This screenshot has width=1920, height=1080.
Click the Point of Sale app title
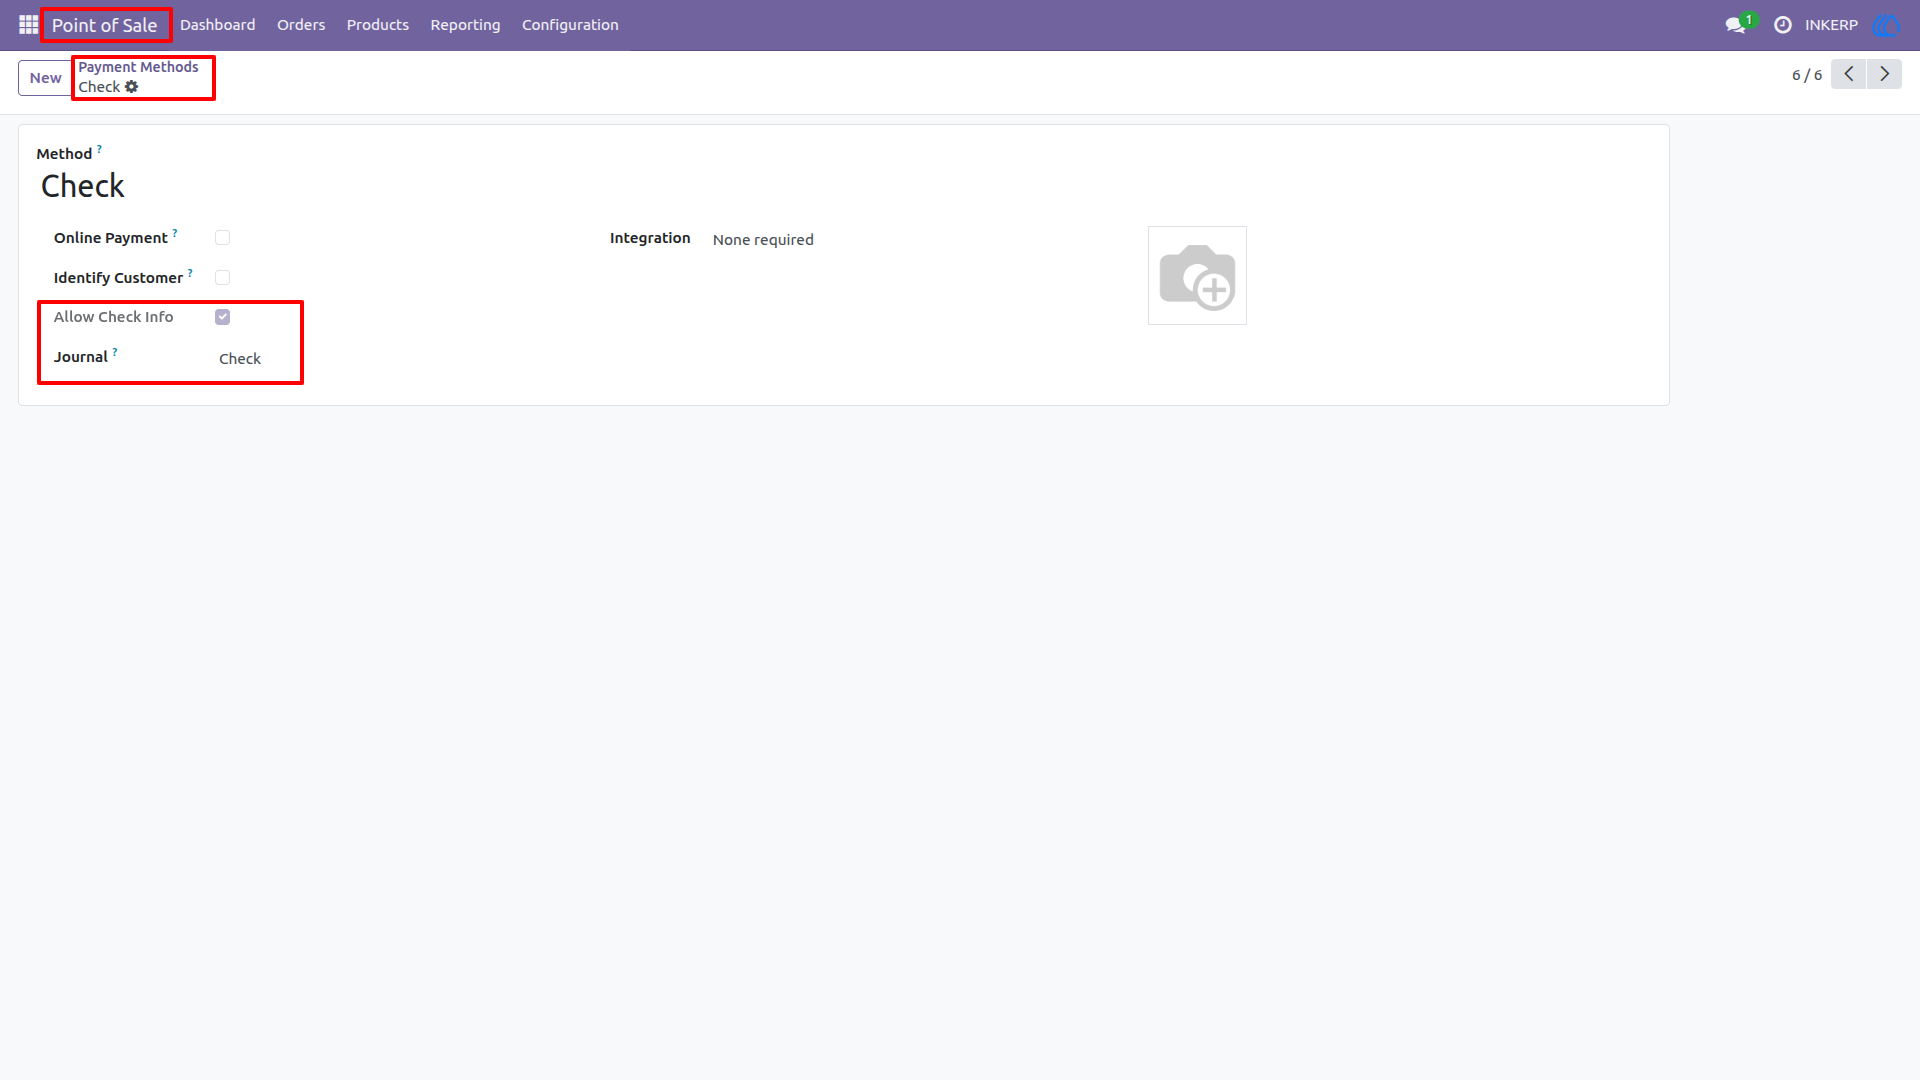tap(105, 25)
